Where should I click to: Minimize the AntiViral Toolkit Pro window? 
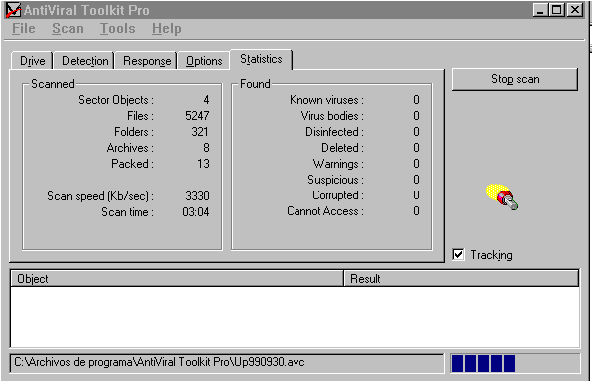[540, 10]
